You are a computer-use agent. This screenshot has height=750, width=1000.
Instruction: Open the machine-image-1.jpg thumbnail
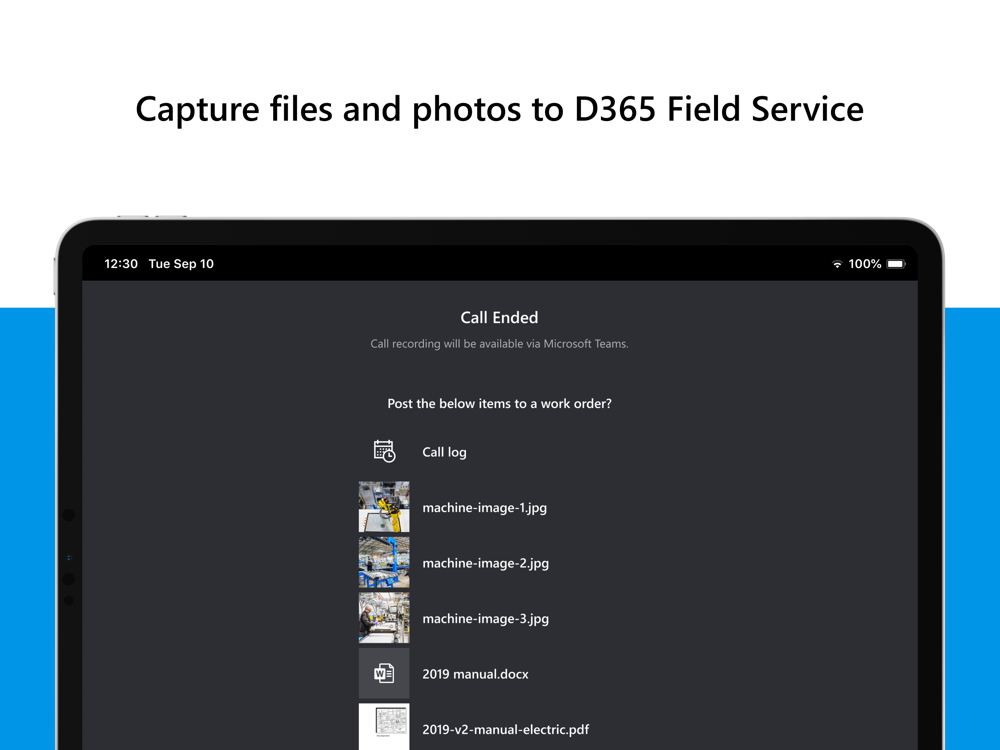pyautogui.click(x=384, y=507)
